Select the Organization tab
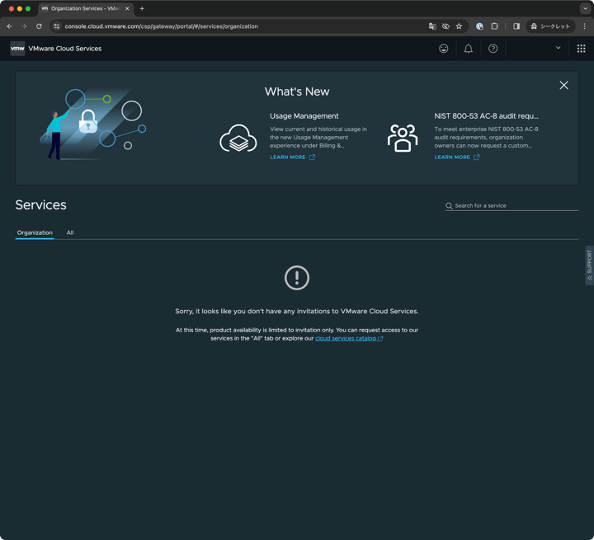This screenshot has height=540, width=594. point(34,233)
